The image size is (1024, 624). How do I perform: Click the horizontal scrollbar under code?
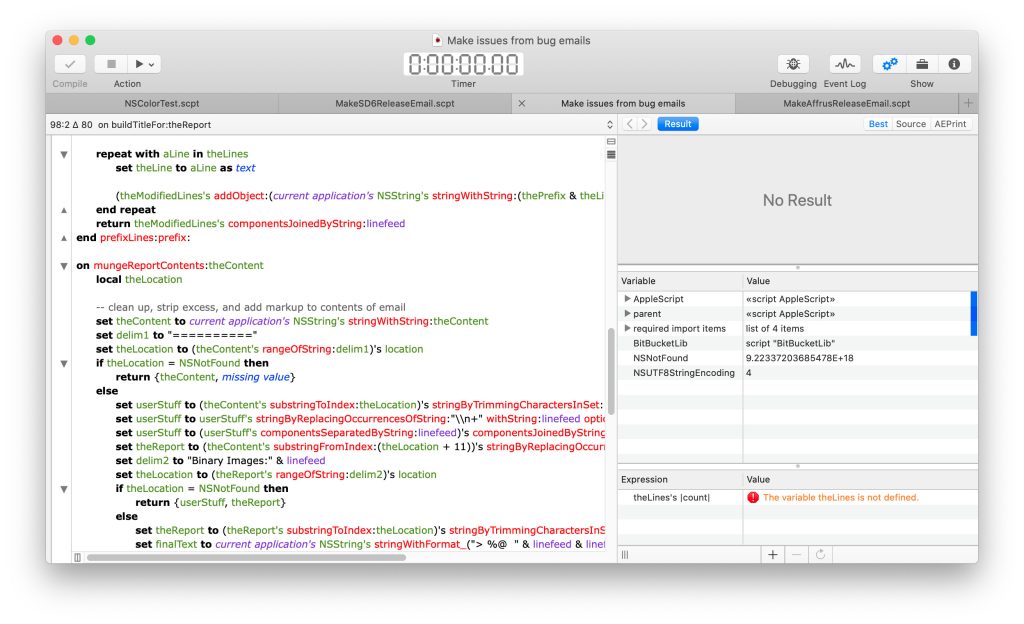pyautogui.click(x=245, y=557)
